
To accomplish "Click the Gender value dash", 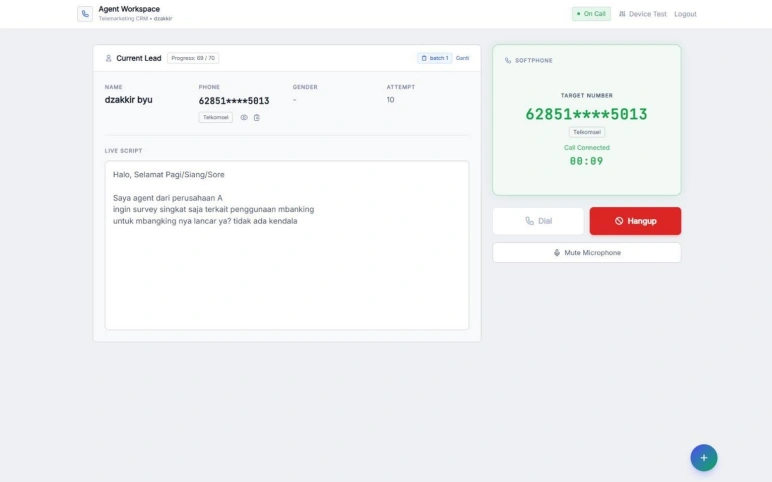I will pos(294,100).
